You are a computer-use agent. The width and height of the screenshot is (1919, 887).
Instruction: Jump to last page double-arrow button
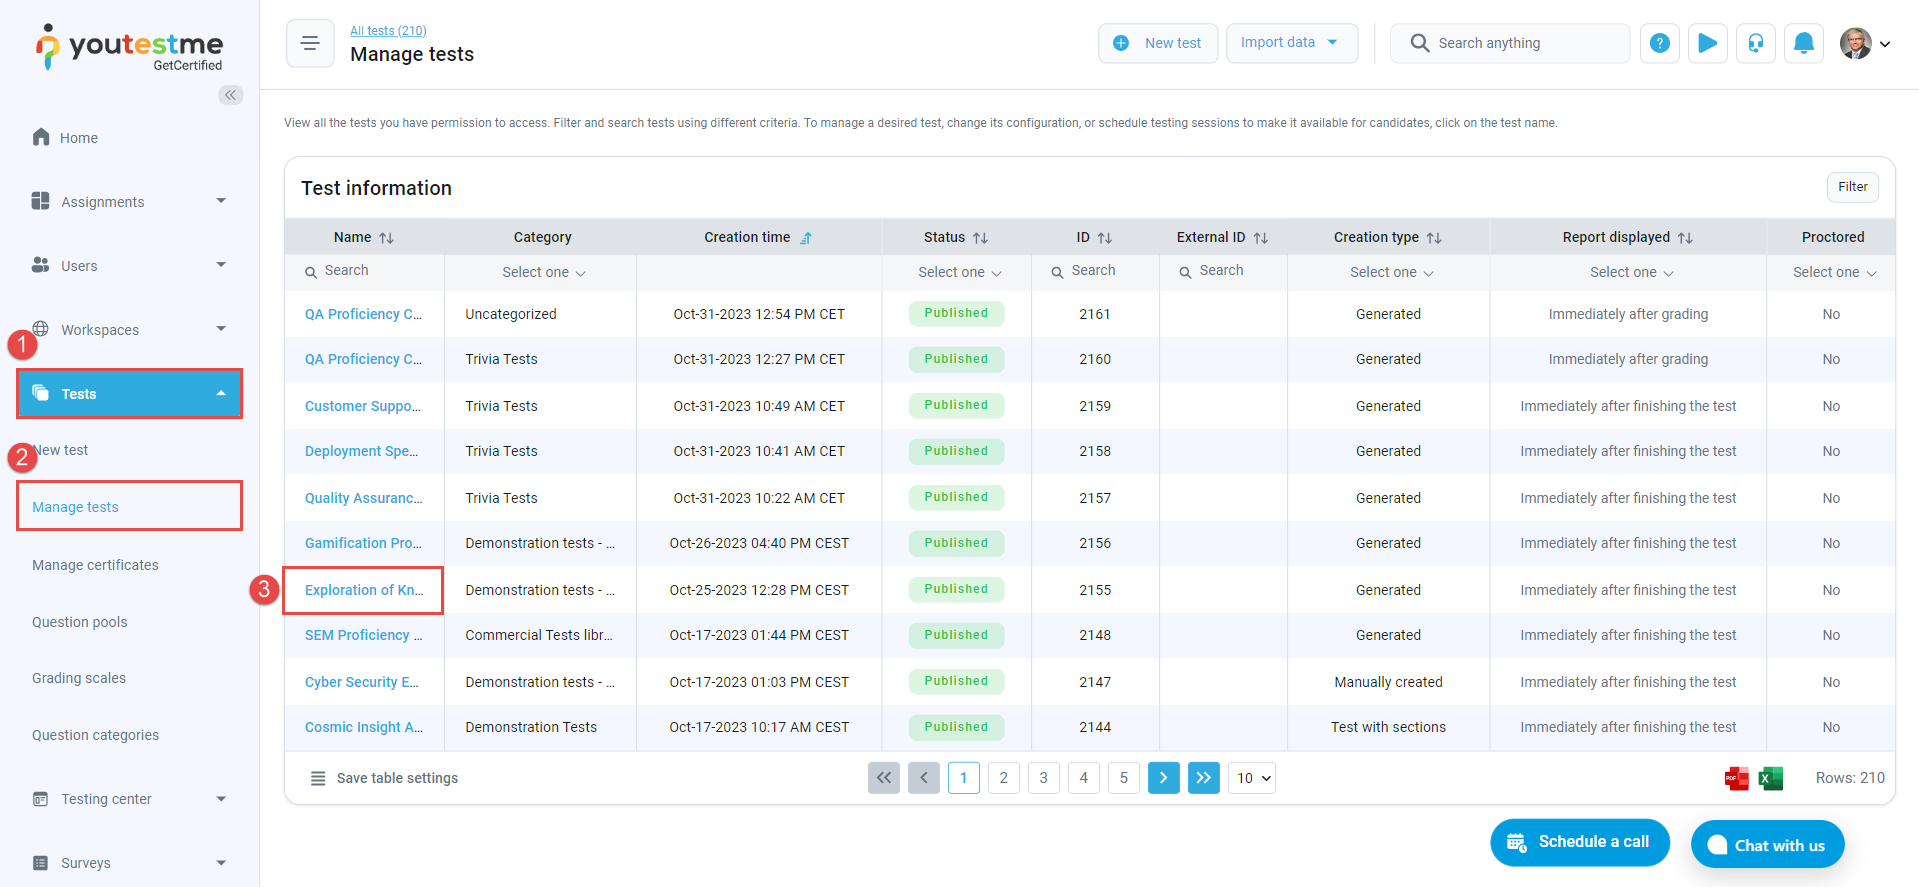tap(1204, 778)
